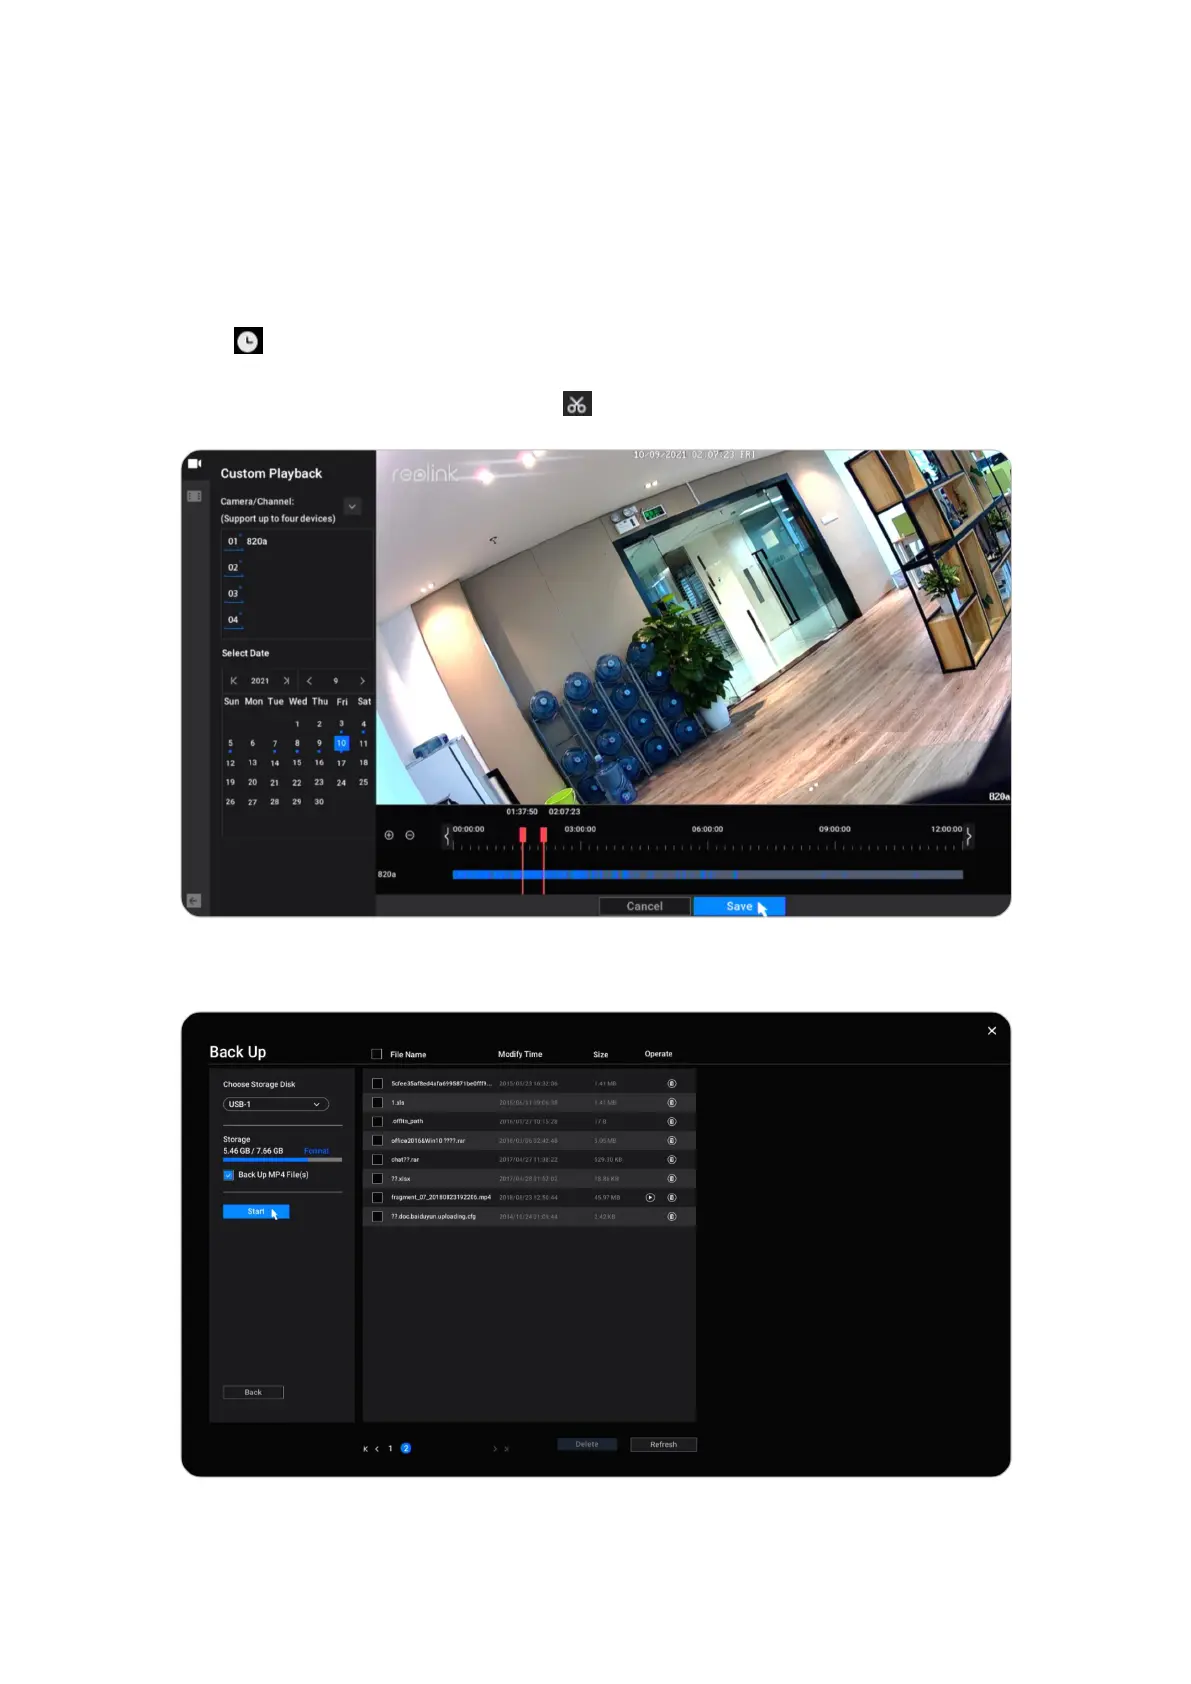The image size is (1191, 1684).
Task: Select day 10 in the calendar
Action: pyautogui.click(x=341, y=744)
